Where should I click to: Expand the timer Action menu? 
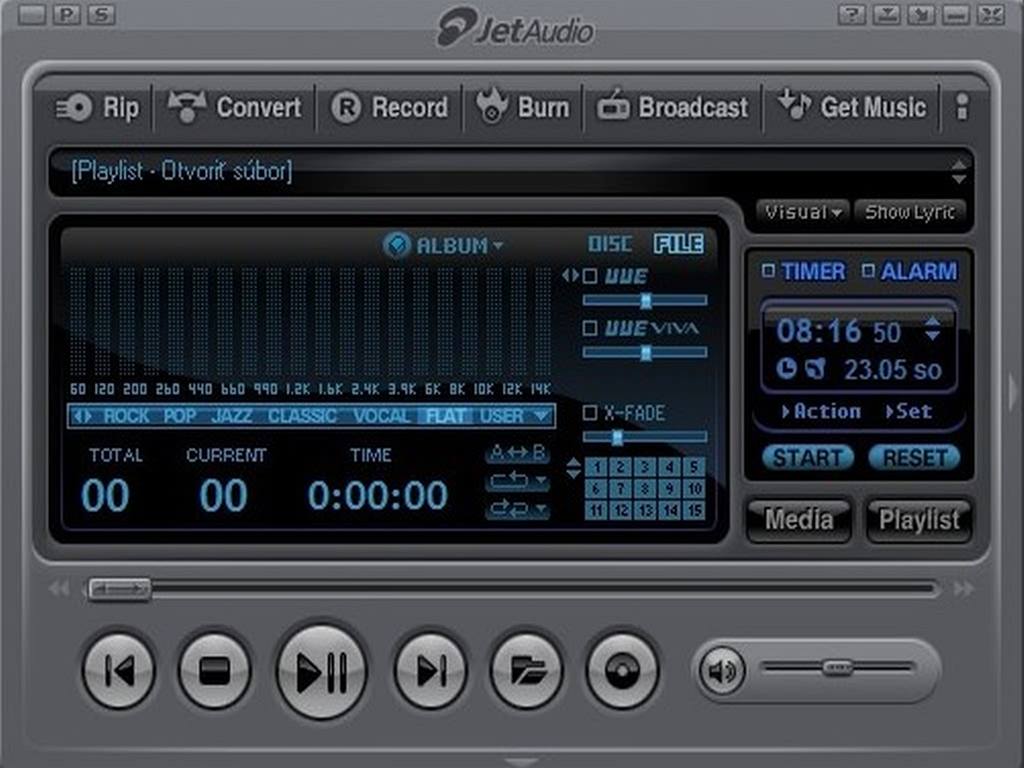coord(822,411)
